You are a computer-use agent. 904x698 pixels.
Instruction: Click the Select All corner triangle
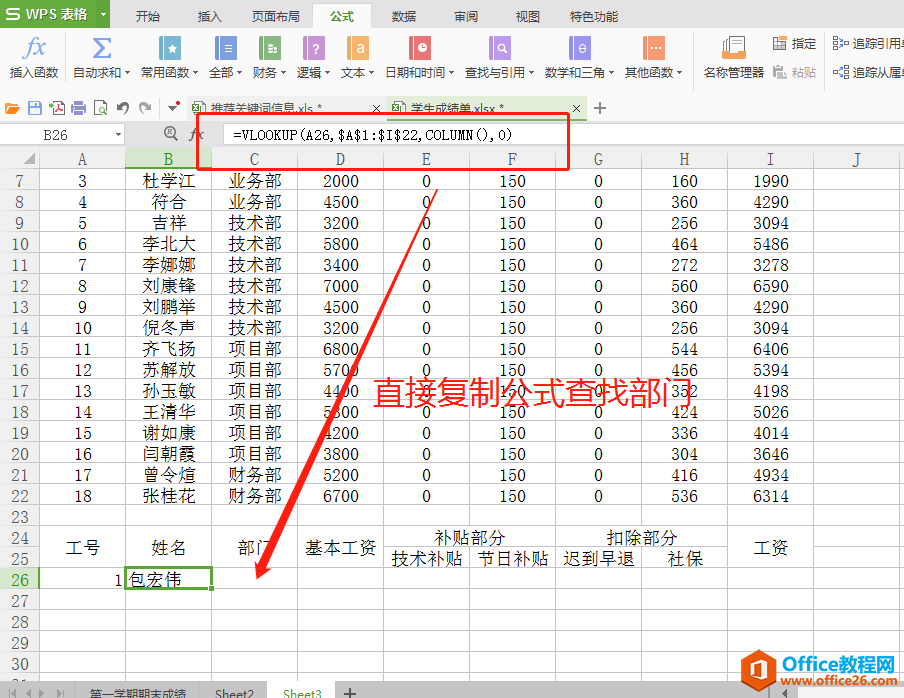tap(27, 159)
